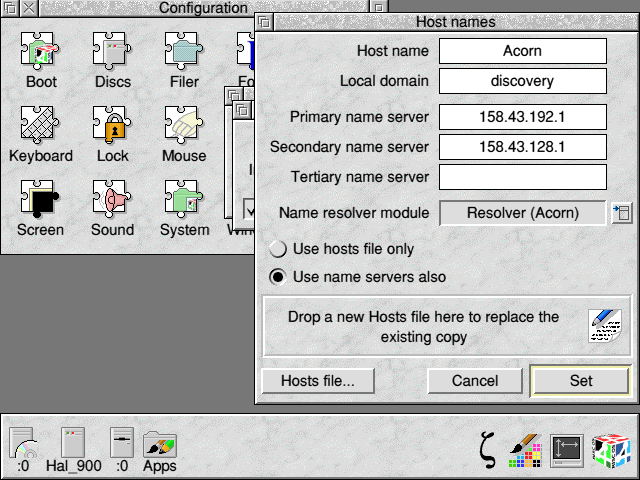Click the Hosts file... button
The width and height of the screenshot is (640, 480).
(318, 381)
